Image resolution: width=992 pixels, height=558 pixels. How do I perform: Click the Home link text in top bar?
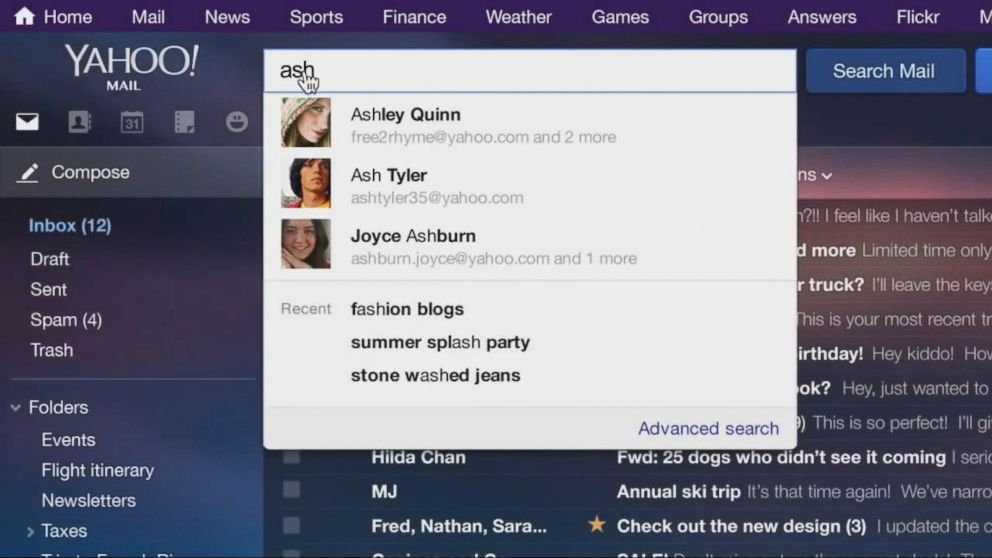68,17
